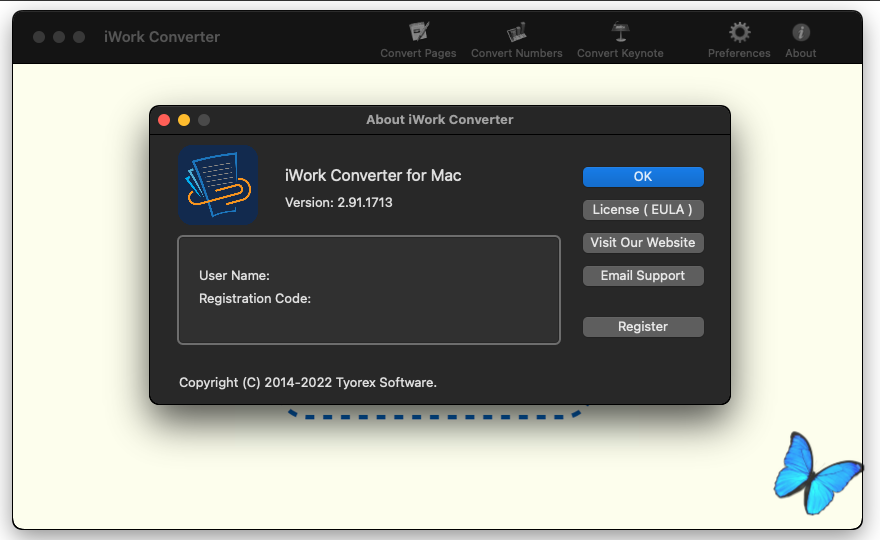Close the About iWork Converter dialog
880x540 pixels.
click(164, 120)
